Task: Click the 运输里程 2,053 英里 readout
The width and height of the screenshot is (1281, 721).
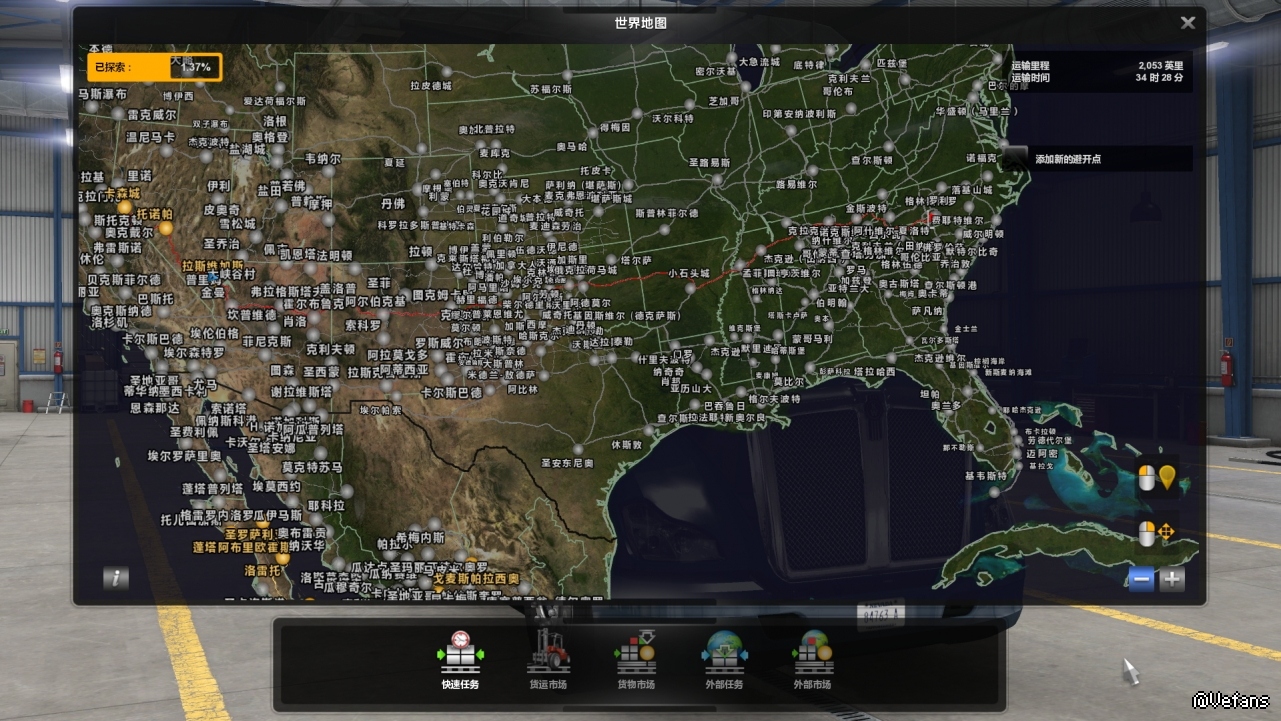Action: pos(1097,65)
